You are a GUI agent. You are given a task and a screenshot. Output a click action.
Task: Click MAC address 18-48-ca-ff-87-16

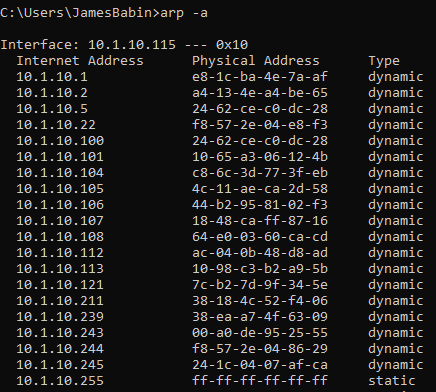260,221
